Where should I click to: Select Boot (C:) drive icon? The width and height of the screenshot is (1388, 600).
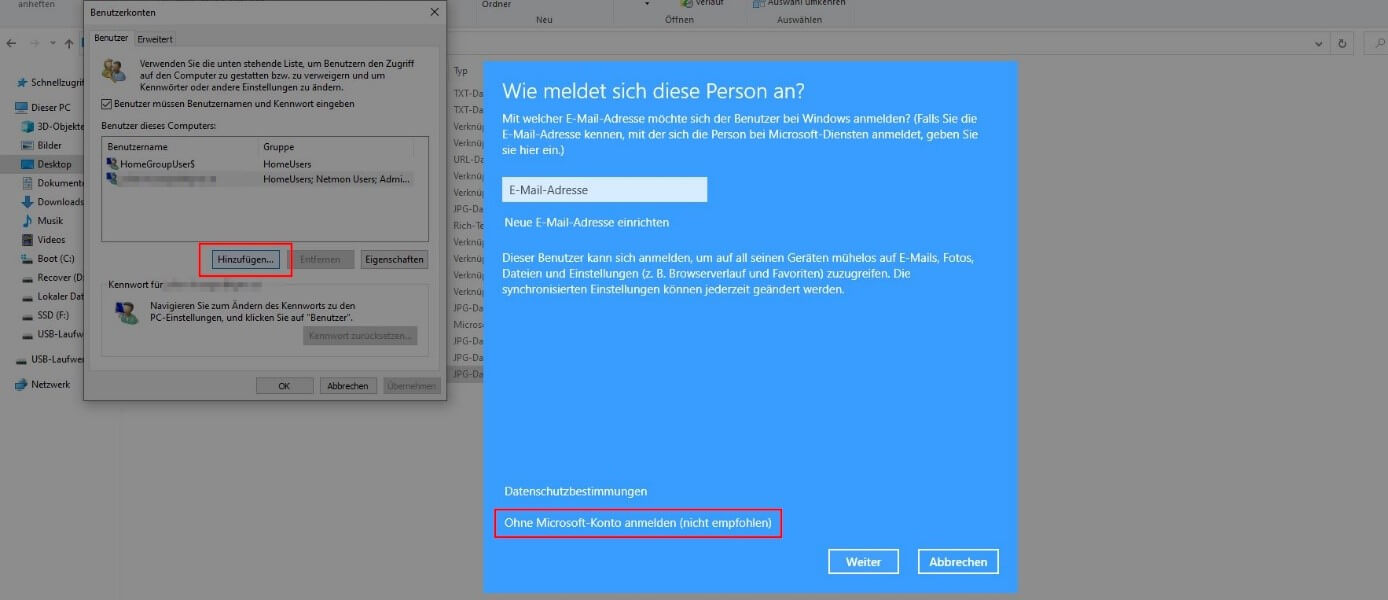click(x=28, y=259)
